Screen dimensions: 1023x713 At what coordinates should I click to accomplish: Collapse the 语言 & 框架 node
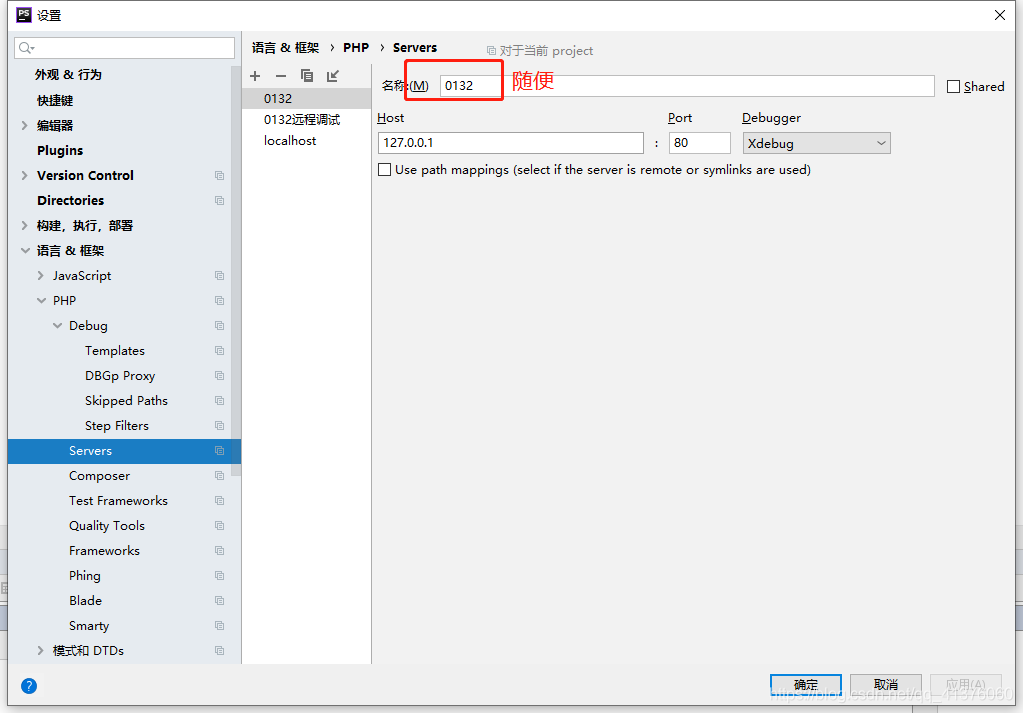[x=25, y=250]
